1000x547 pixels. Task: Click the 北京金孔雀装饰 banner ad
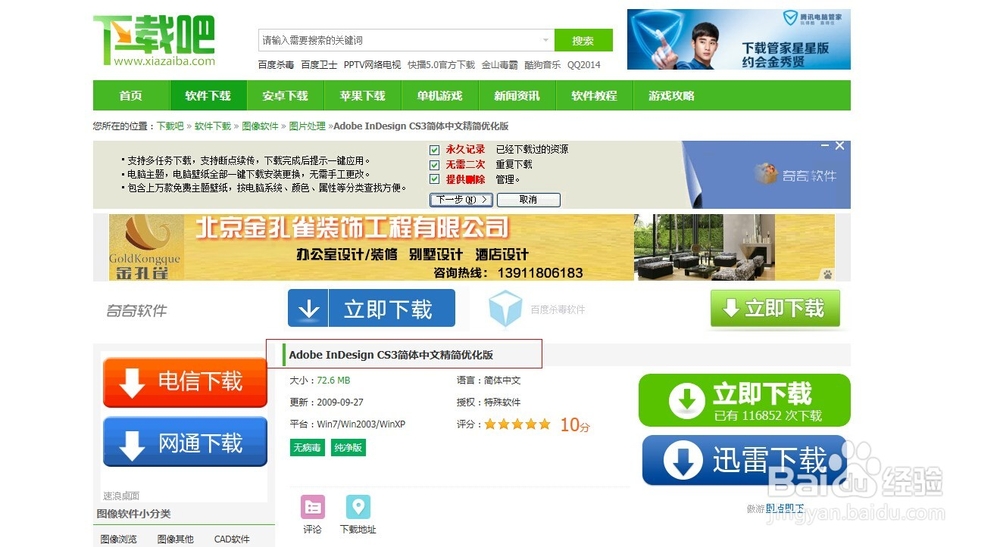[x=472, y=247]
